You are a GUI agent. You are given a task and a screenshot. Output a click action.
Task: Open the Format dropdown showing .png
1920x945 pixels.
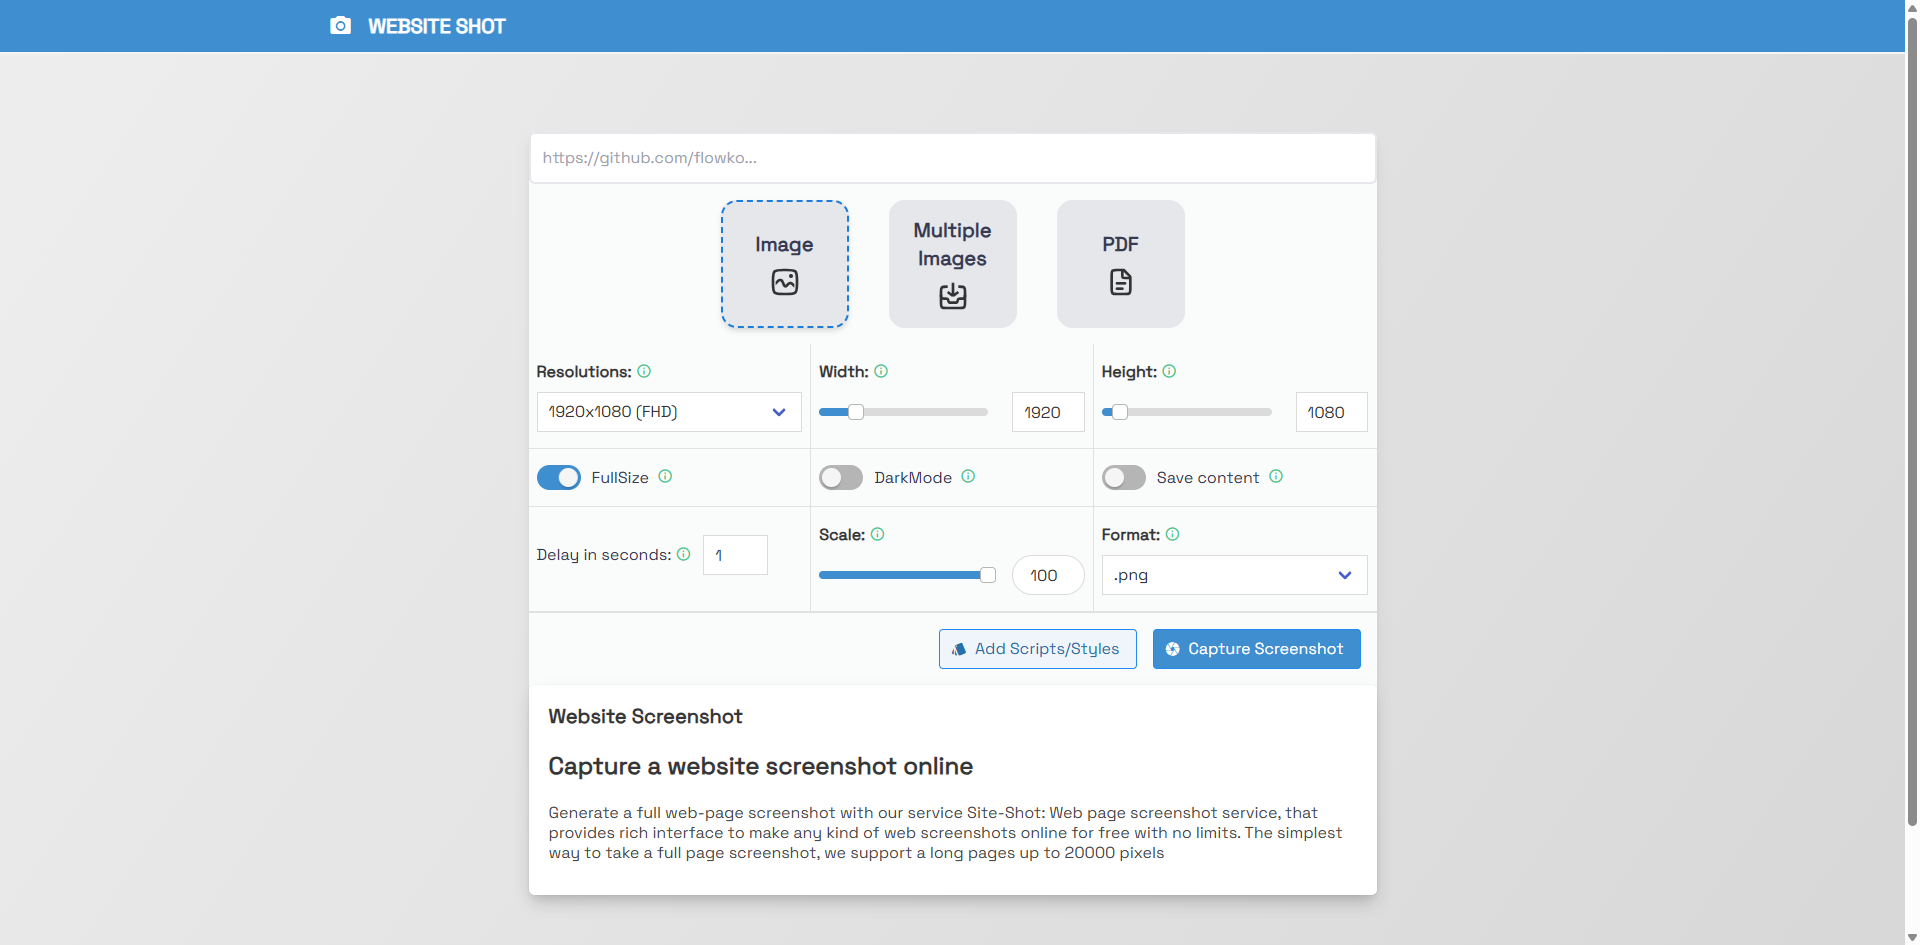1234,575
